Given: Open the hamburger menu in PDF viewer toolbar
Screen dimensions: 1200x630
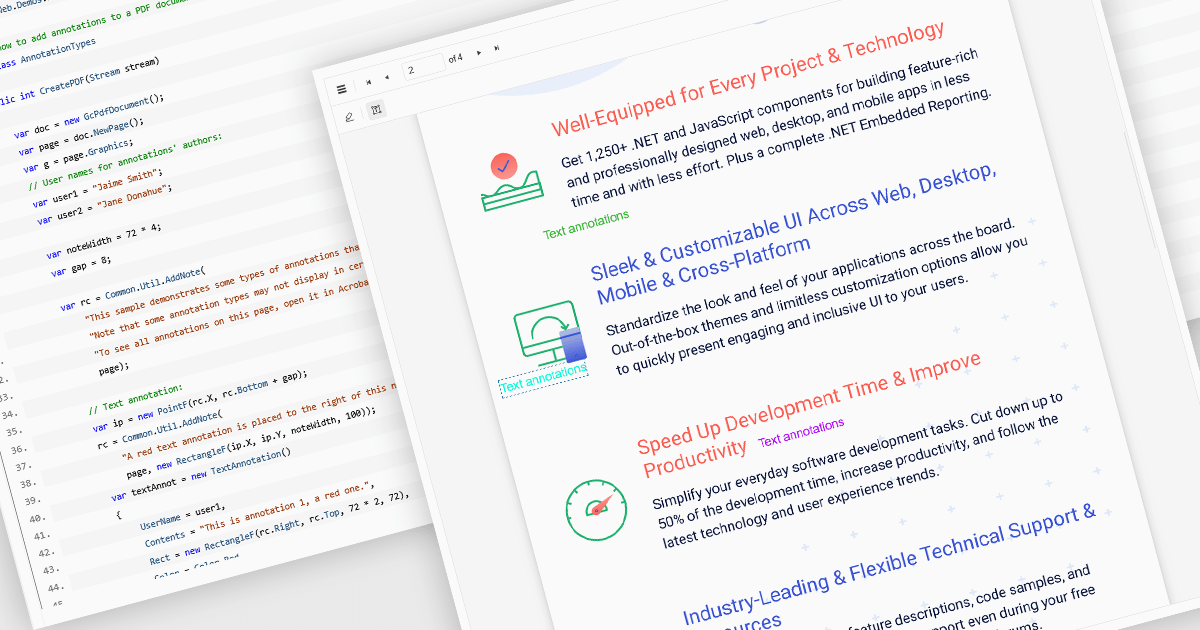Looking at the screenshot, I should click(342, 88).
